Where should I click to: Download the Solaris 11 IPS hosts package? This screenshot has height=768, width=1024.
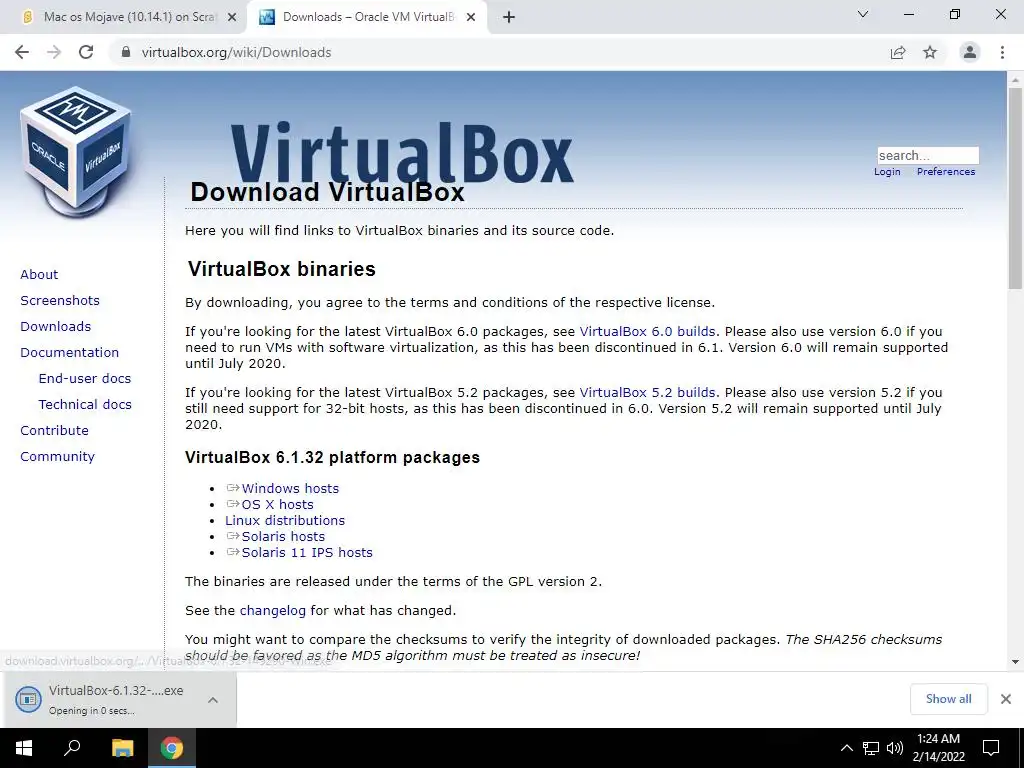tap(307, 552)
